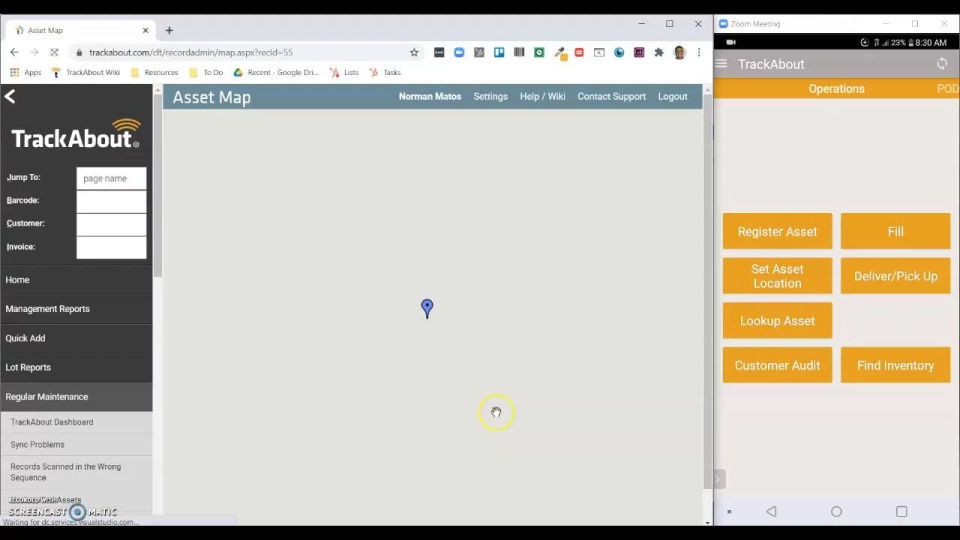Collapse Regular Maintenance section
The width and height of the screenshot is (960, 540).
76,397
